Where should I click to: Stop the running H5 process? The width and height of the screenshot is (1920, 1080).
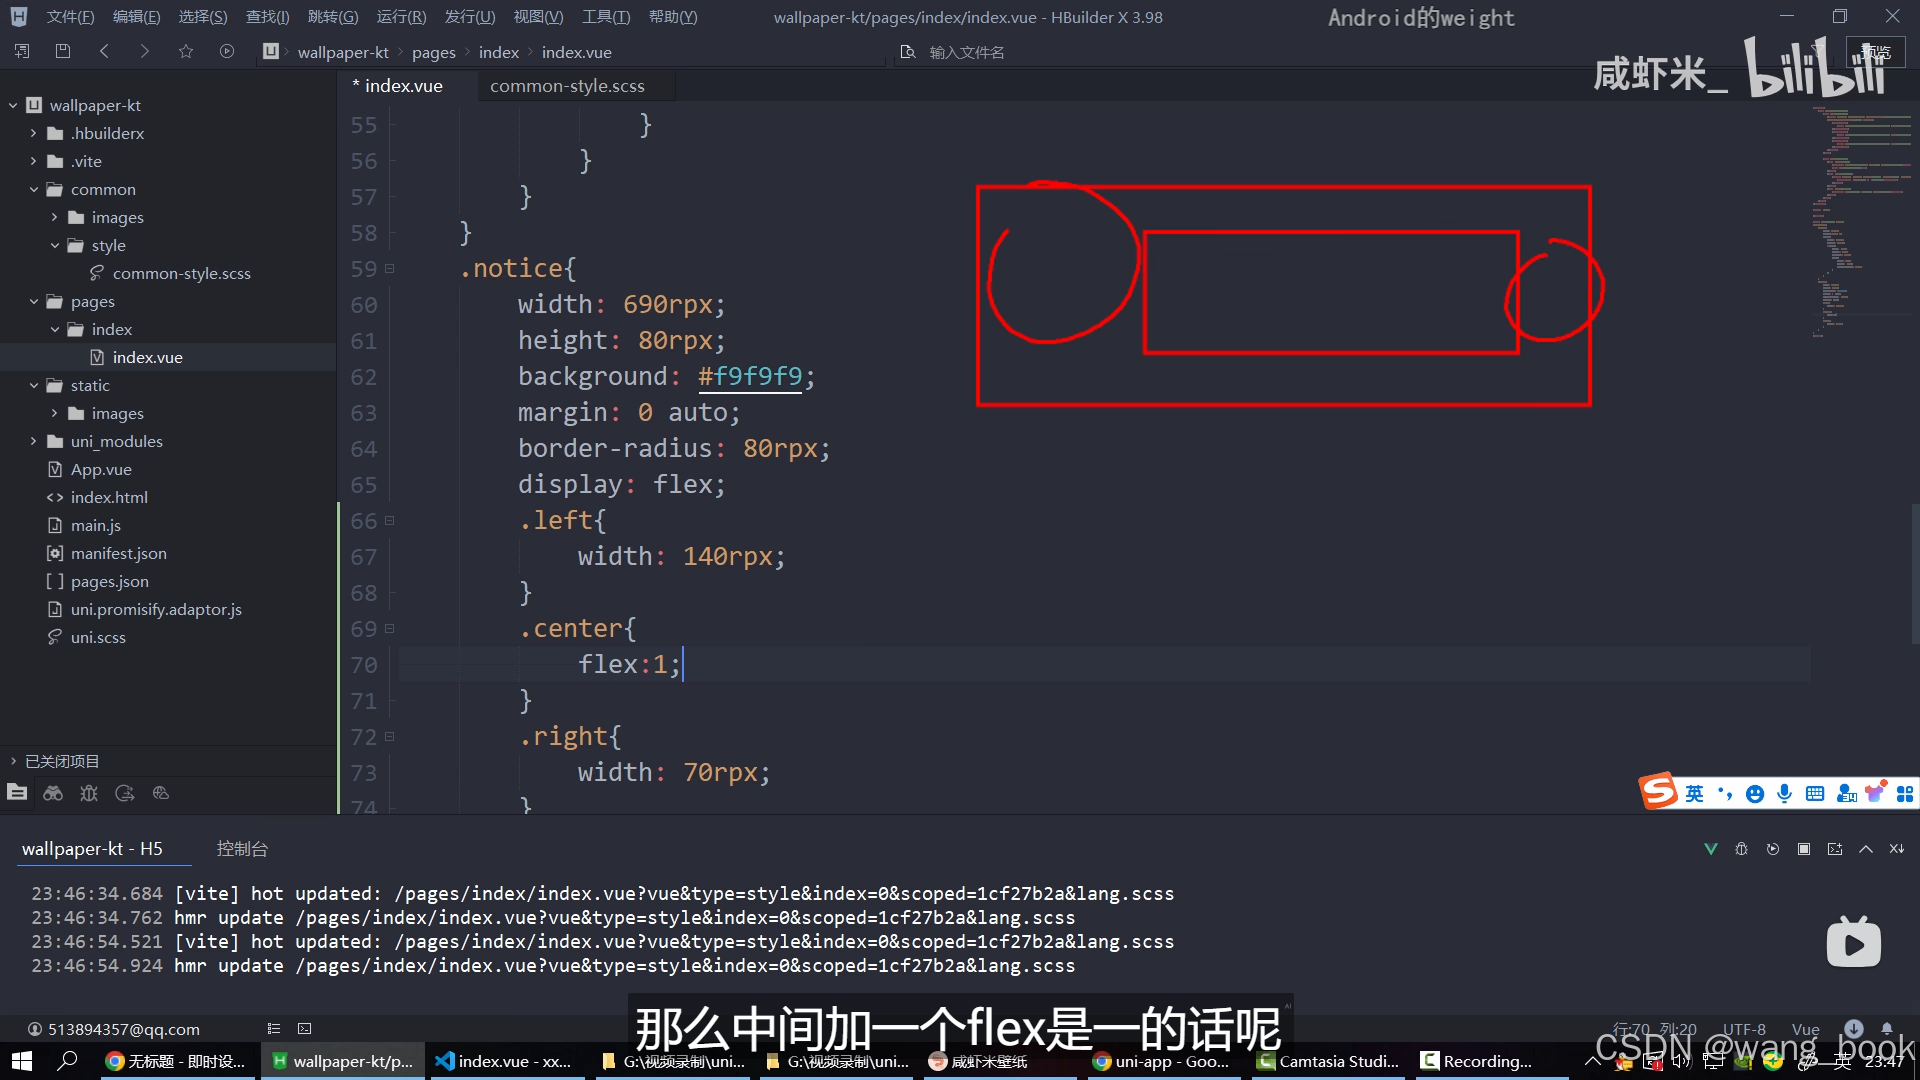(x=1804, y=849)
